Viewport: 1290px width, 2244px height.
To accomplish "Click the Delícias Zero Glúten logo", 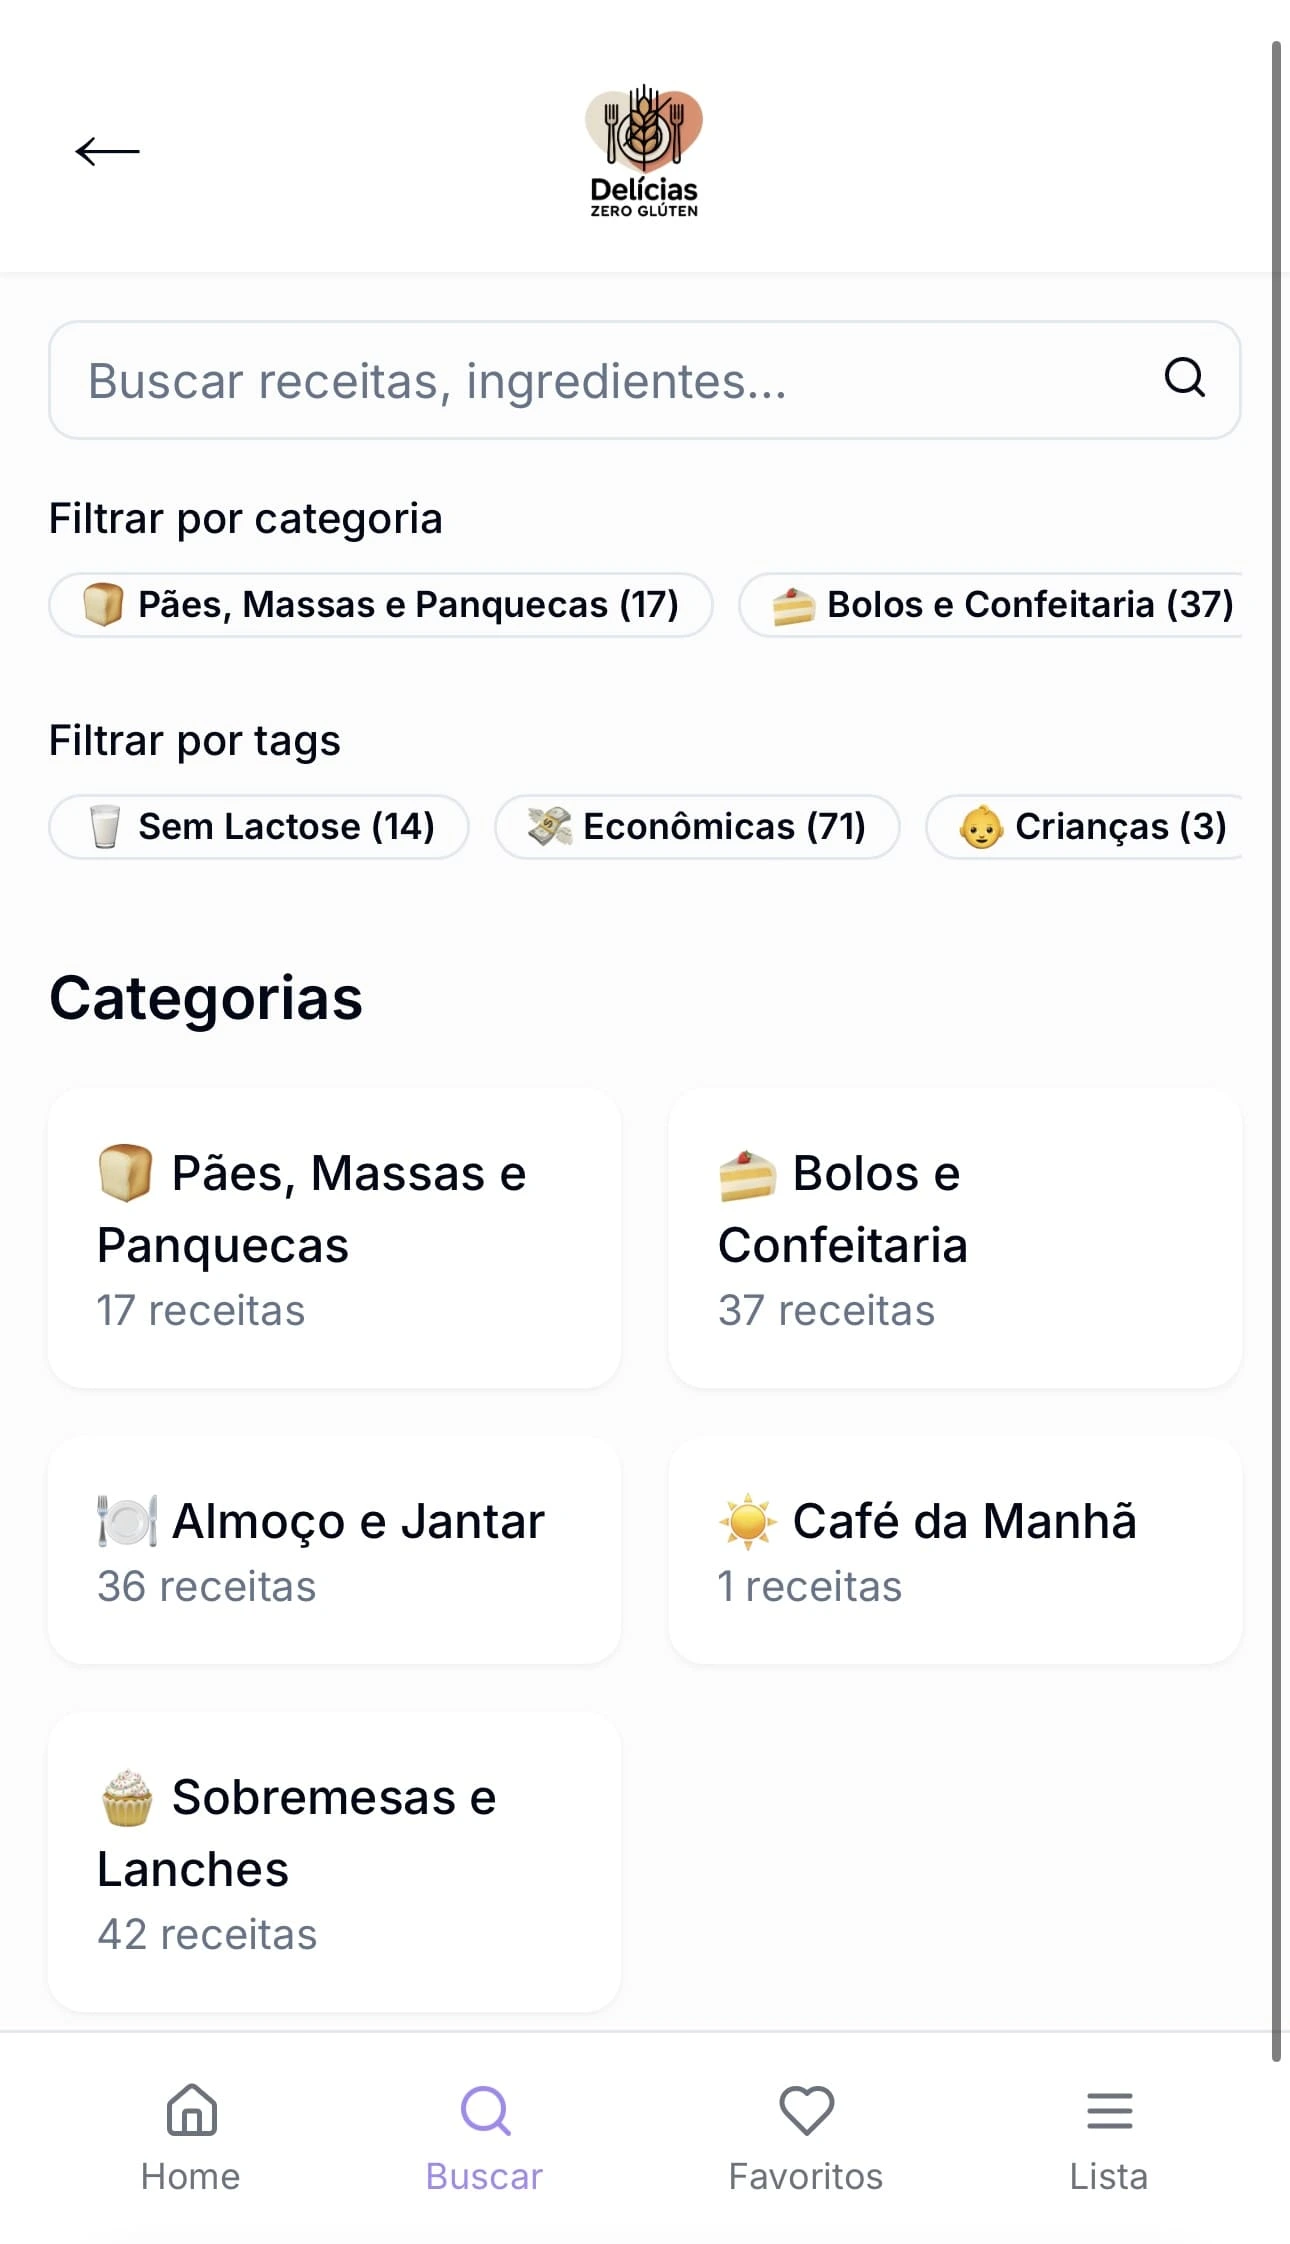I will point(644,151).
